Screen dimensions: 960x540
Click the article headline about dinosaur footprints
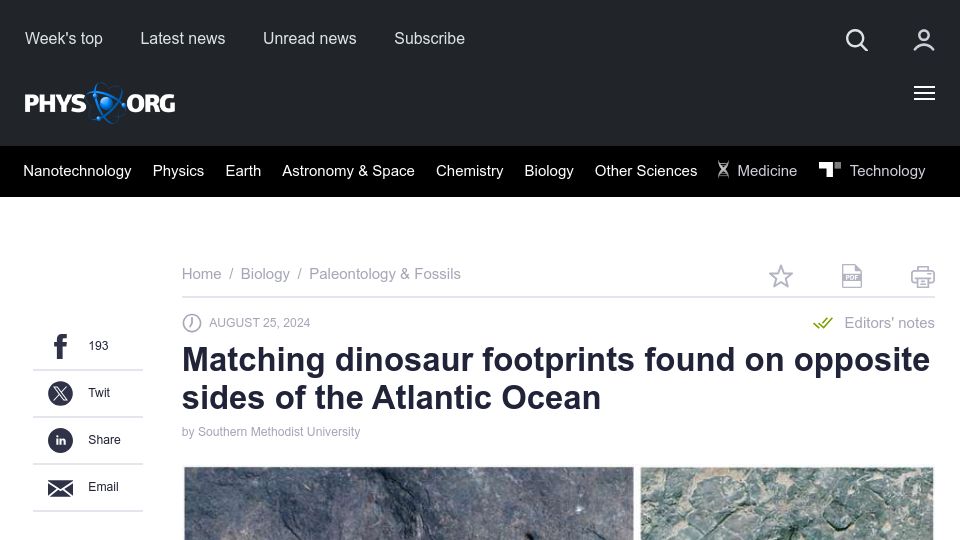pyautogui.click(x=556, y=378)
